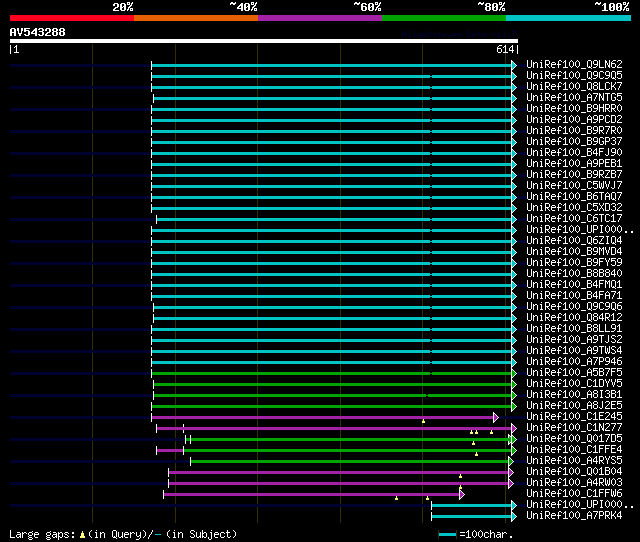Click the purple arrowhead ending the C1FFW6 bar
The image size is (640, 542).
click(x=462, y=494)
